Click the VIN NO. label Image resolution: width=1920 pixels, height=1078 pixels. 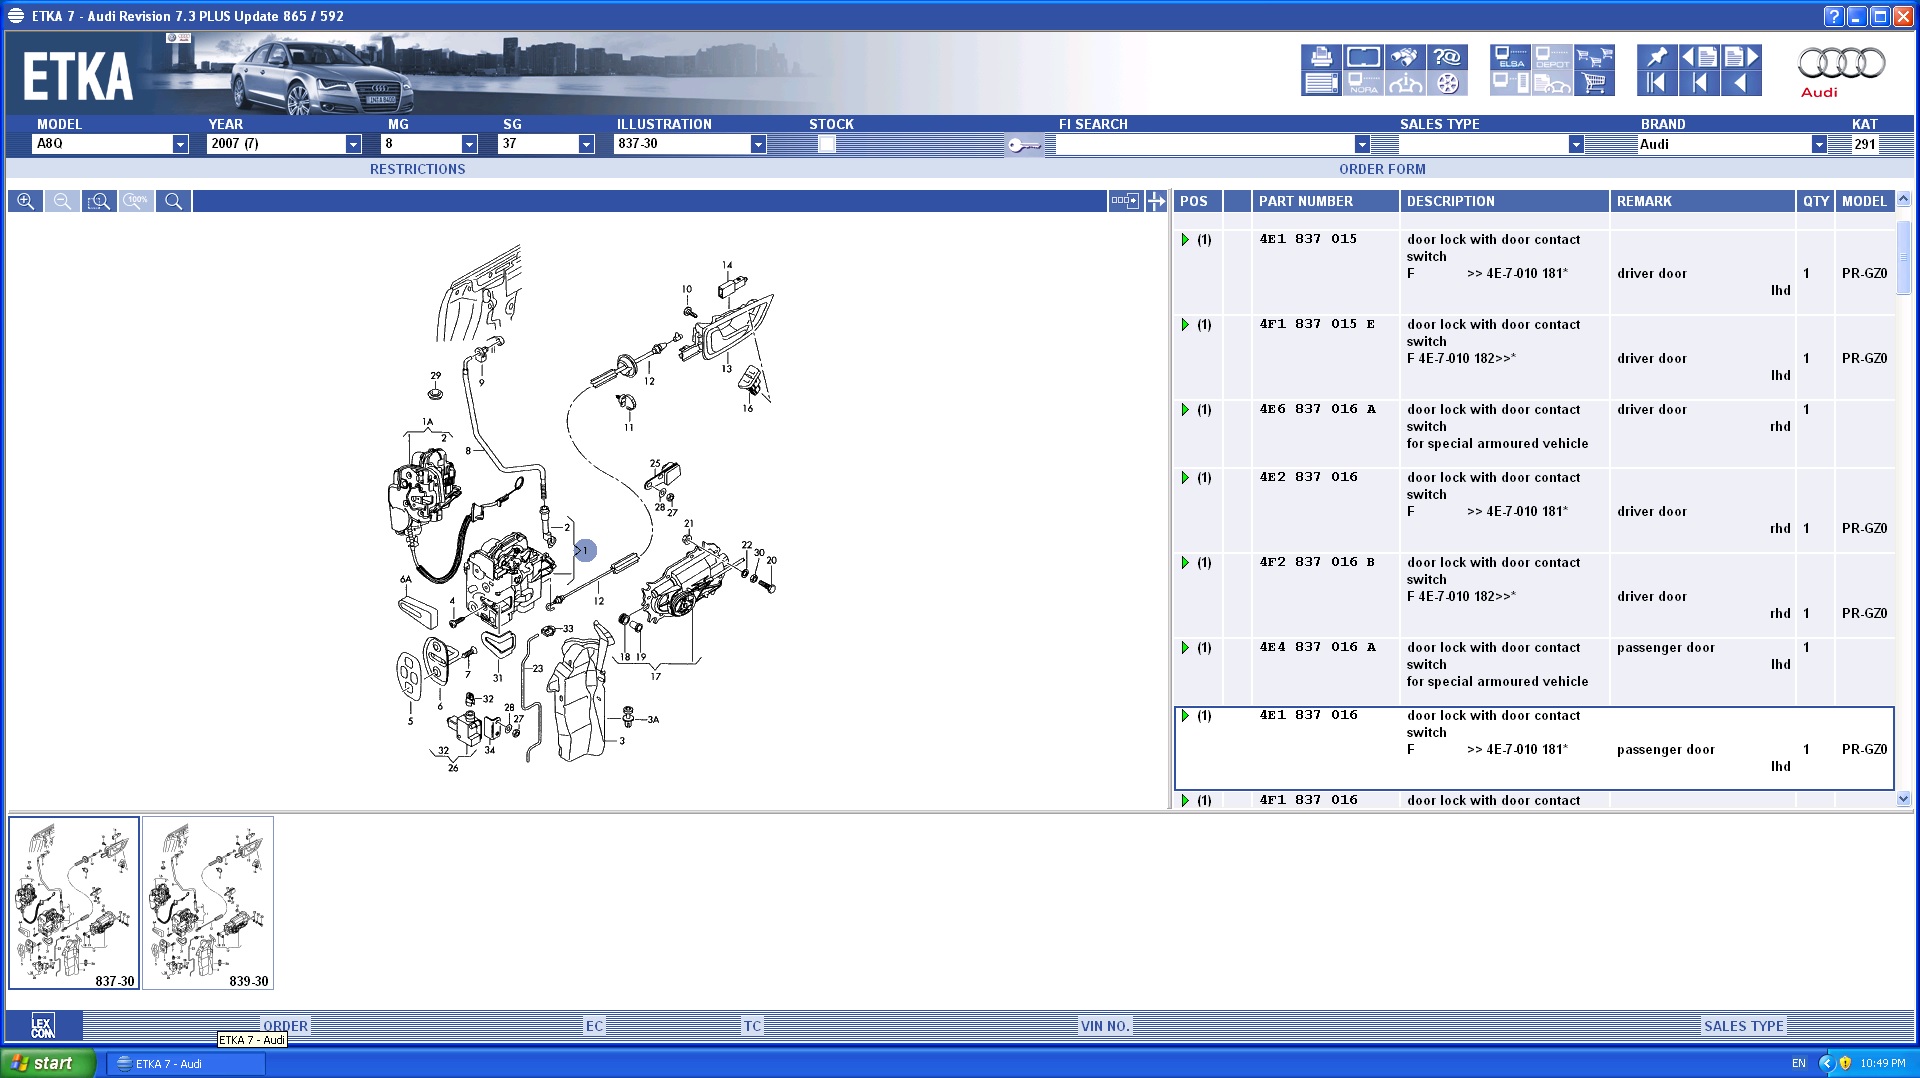pyautogui.click(x=1105, y=1026)
